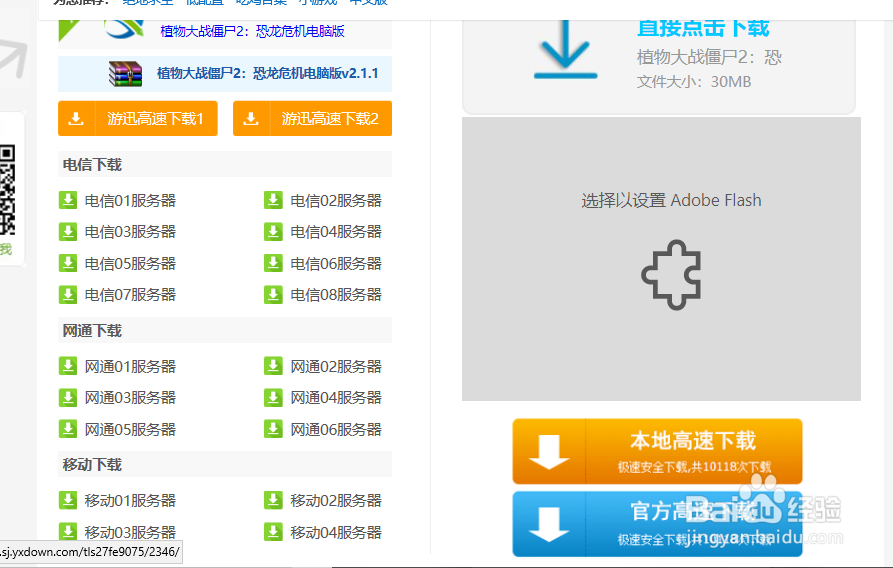Open 移动04服务器 download link
Viewport: 893px width, 568px height.
pos(336,532)
